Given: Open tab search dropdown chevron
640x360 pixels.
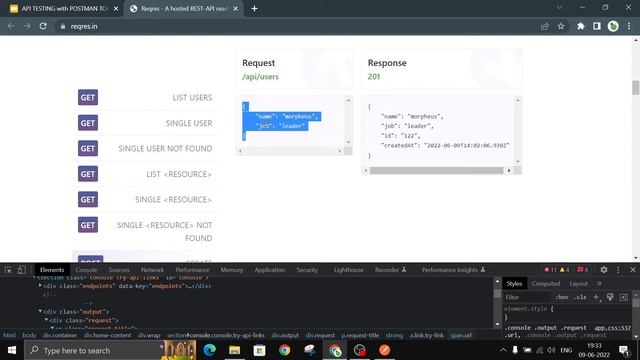Looking at the screenshot, I should pos(560,7).
